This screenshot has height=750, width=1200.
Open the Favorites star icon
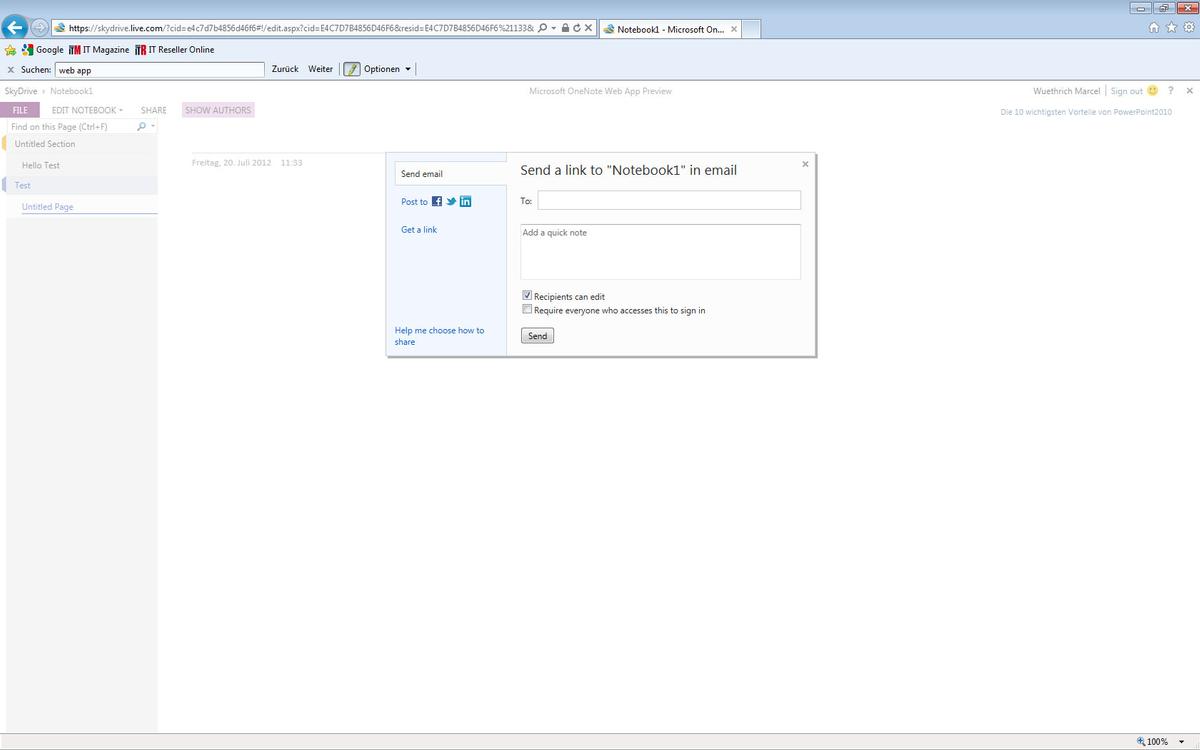point(1171,28)
